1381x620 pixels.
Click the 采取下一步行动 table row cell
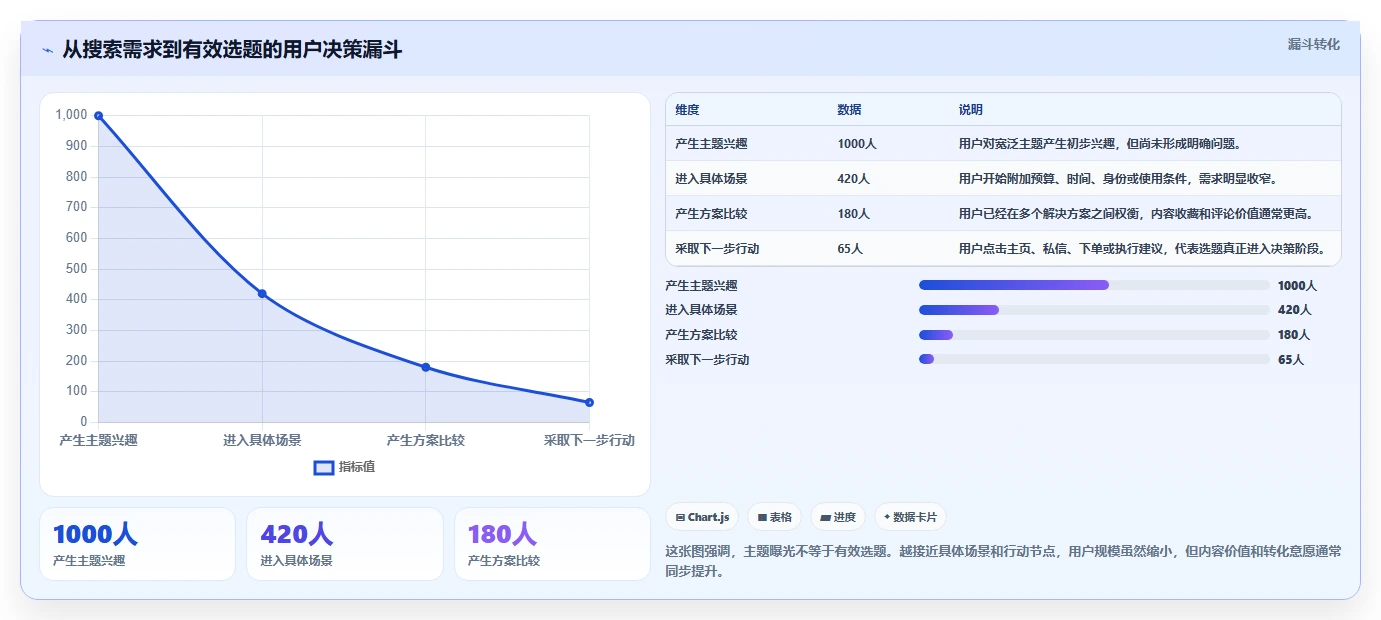tap(717, 249)
